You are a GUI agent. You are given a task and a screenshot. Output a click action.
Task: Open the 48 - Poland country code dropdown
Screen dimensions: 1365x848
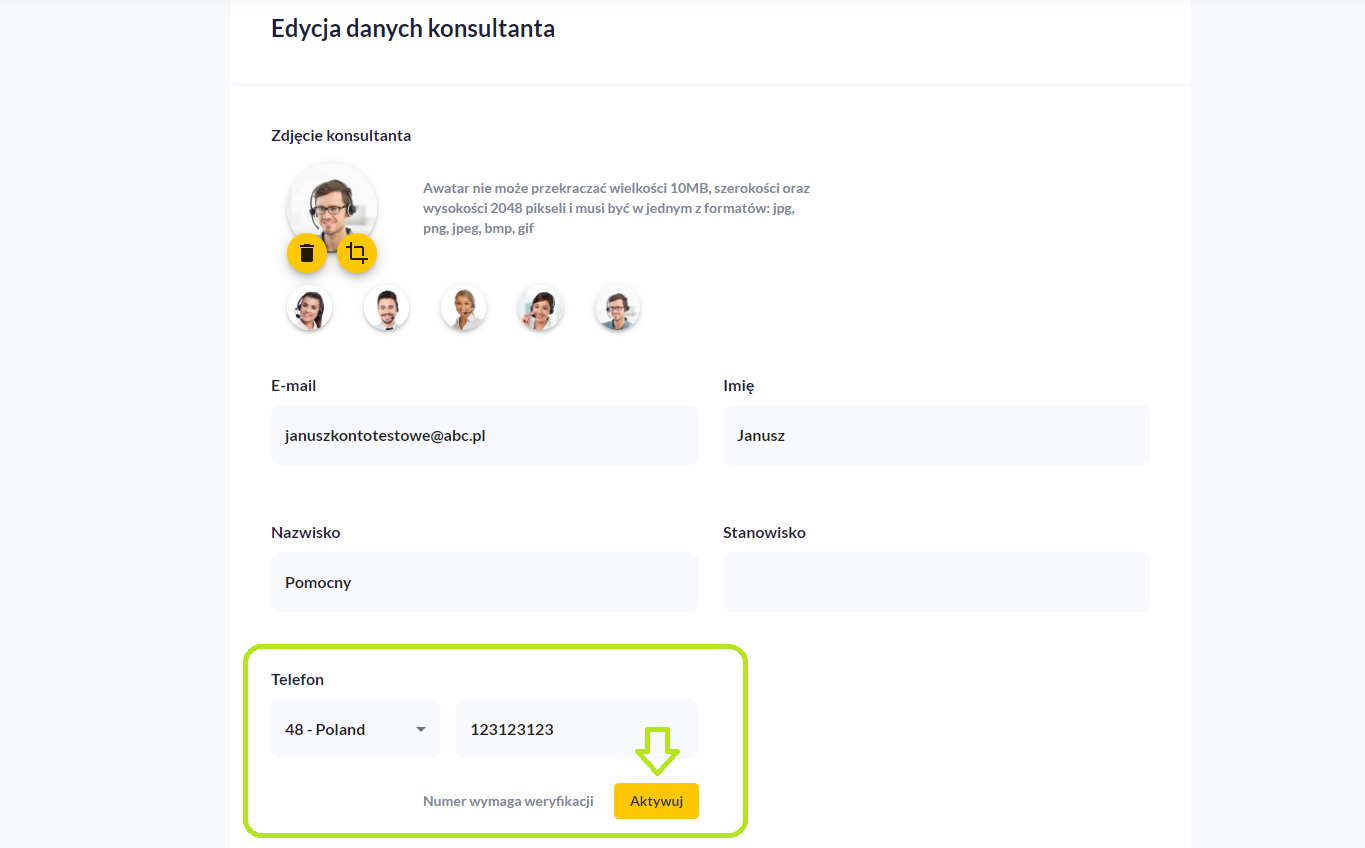pos(355,729)
